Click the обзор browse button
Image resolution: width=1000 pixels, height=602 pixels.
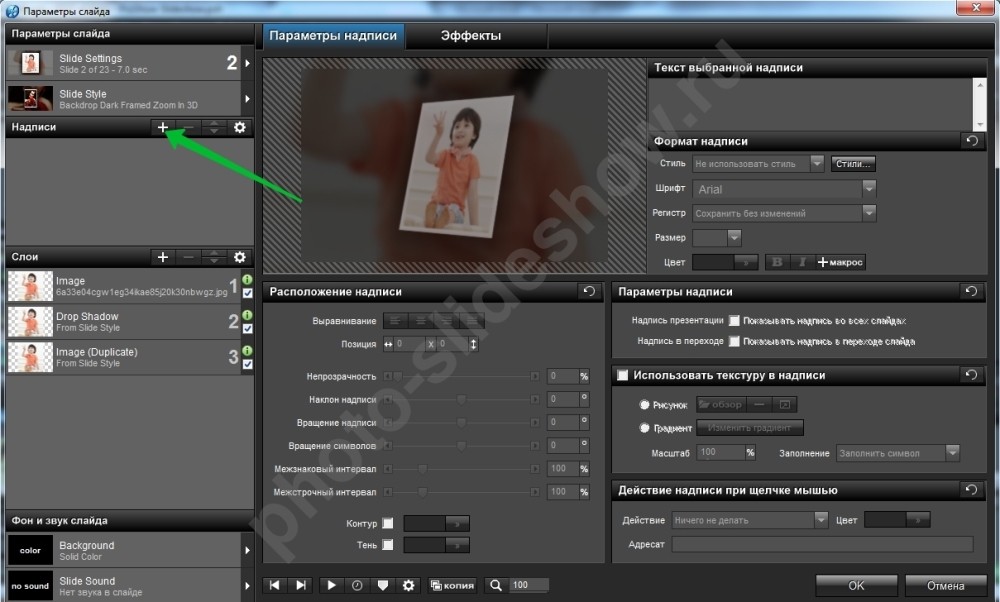721,404
